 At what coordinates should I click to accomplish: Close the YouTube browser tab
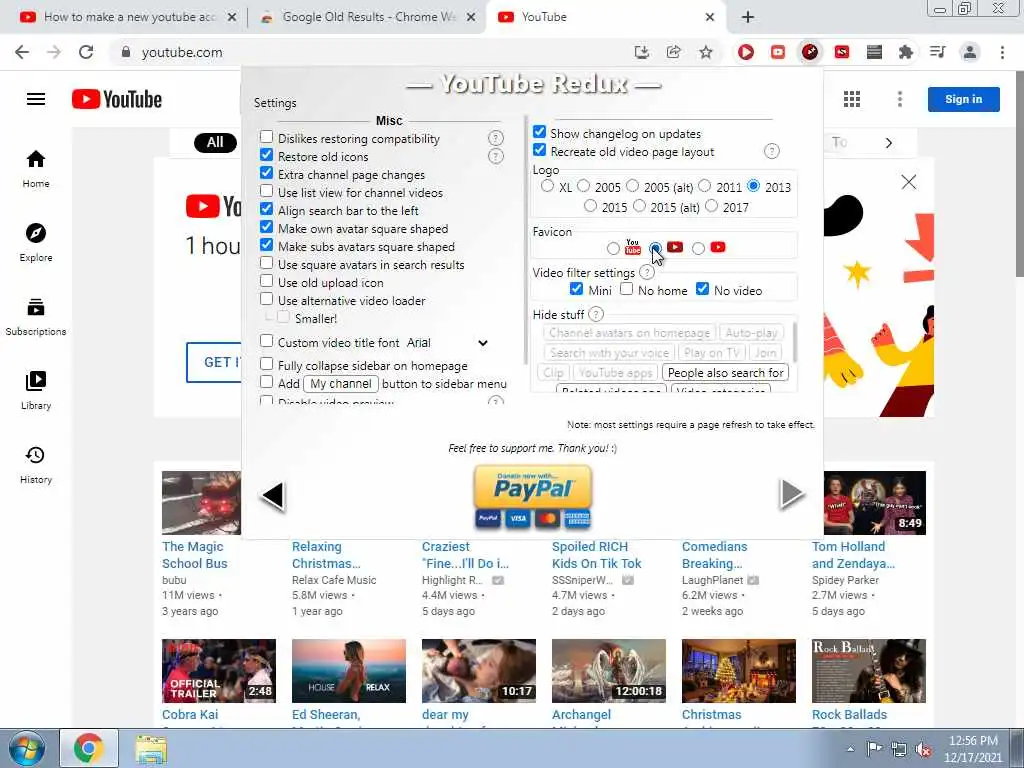click(x=710, y=17)
